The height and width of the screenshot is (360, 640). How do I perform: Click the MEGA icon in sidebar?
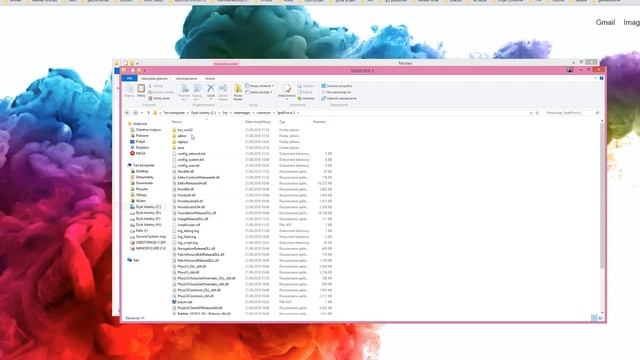pos(132,153)
